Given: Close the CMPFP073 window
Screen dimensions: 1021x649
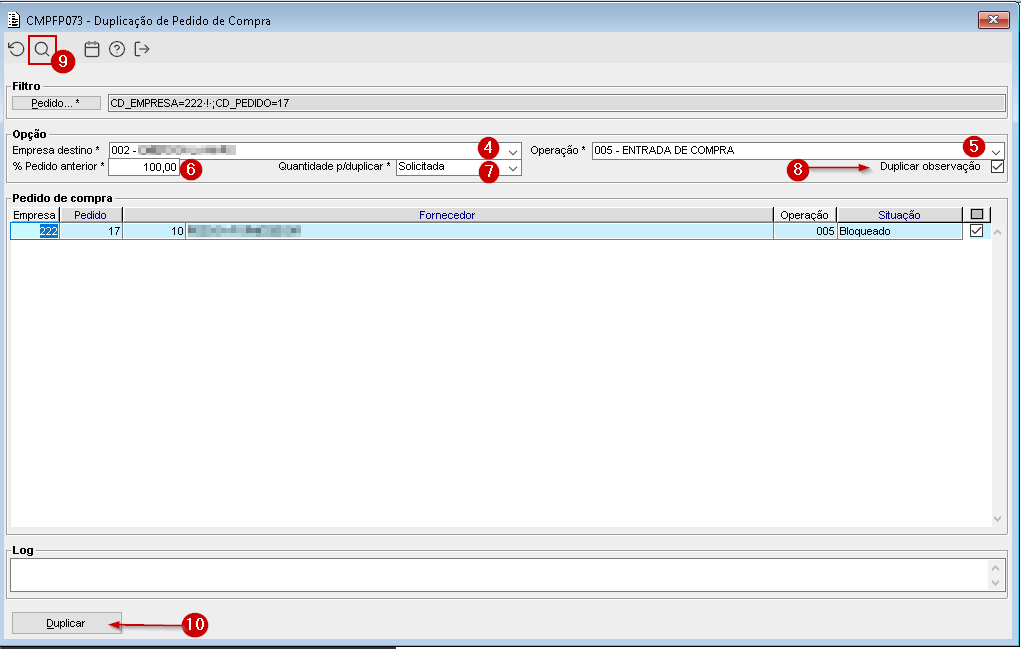Looking at the screenshot, I should [x=993, y=20].
